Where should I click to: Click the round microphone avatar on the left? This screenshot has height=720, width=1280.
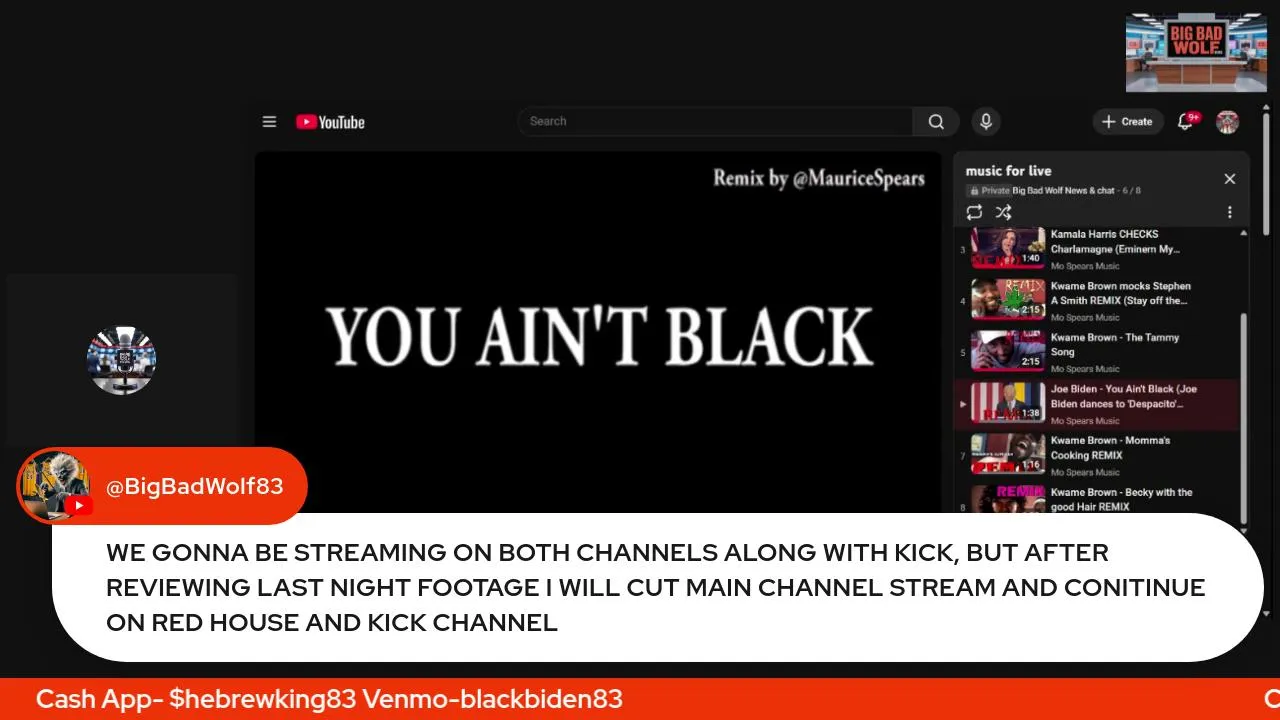(x=121, y=360)
